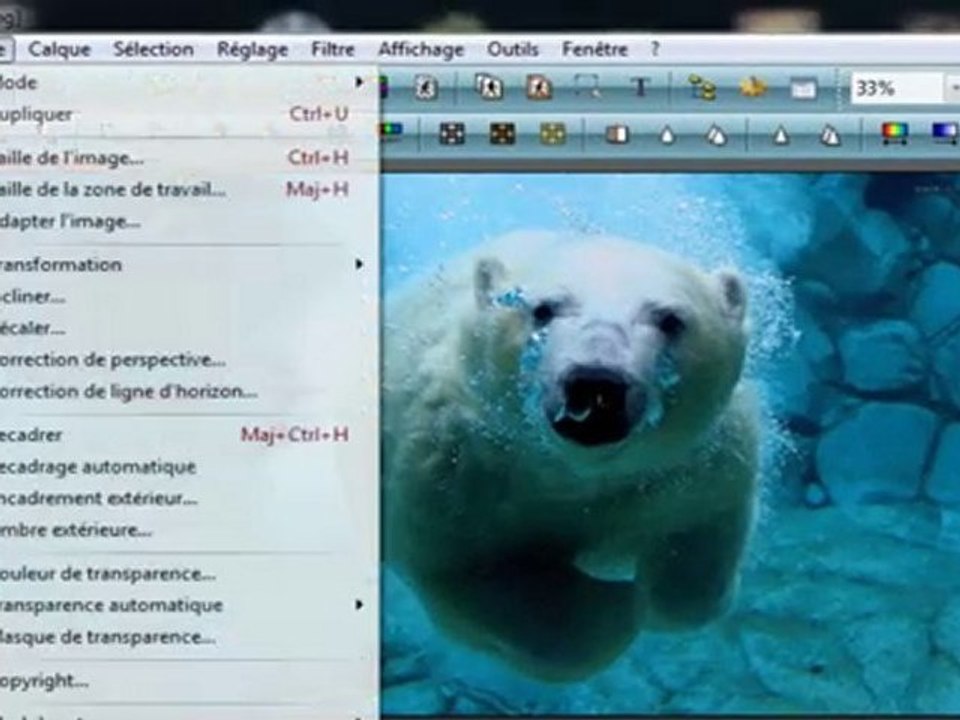Choose Correction de perspective entry
Viewport: 960px width, 720px height.
click(184, 359)
